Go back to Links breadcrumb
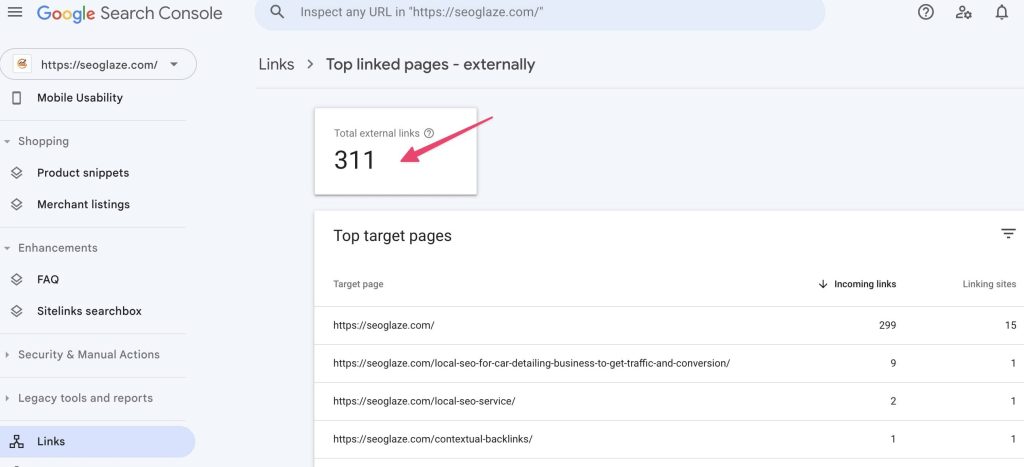The width and height of the screenshot is (1024, 467). [276, 65]
